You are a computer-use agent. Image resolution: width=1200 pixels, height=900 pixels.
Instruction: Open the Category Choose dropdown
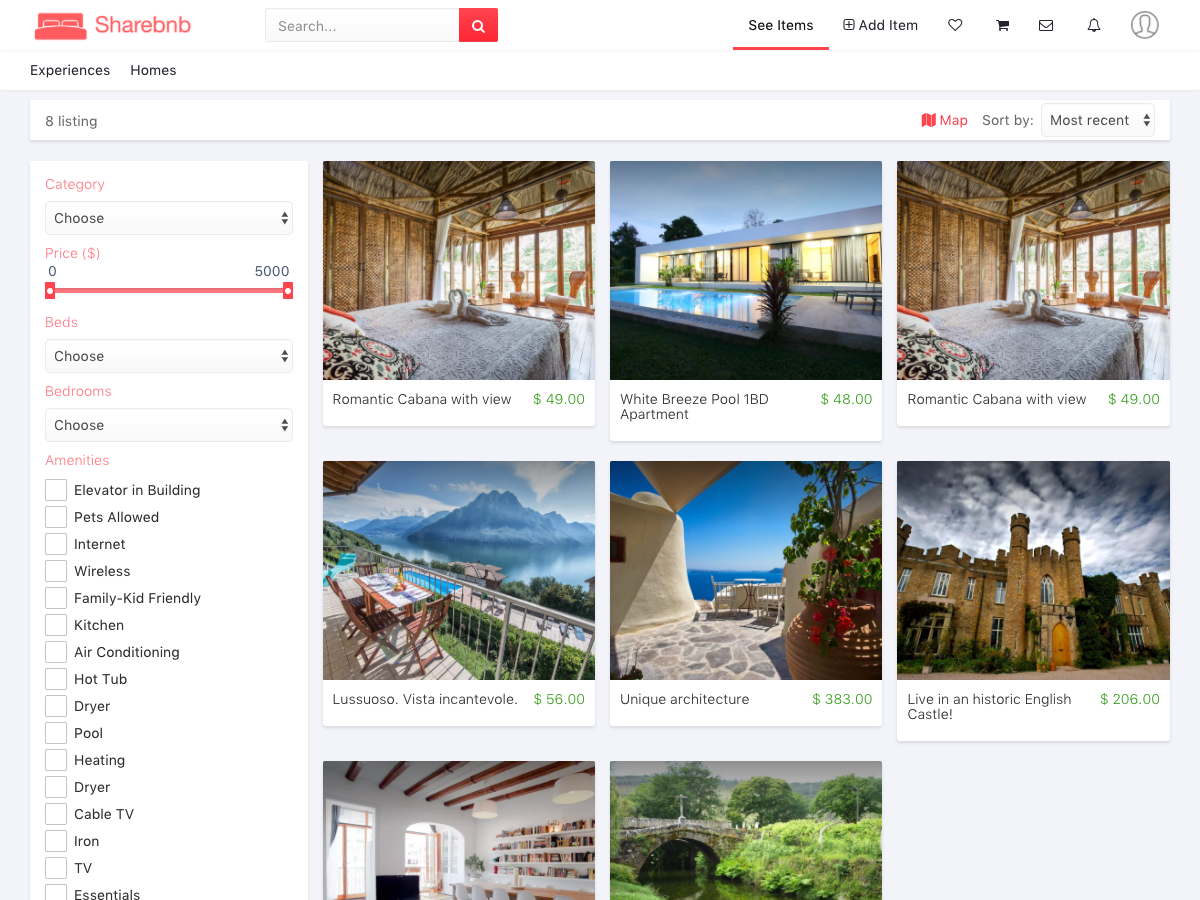(x=169, y=218)
